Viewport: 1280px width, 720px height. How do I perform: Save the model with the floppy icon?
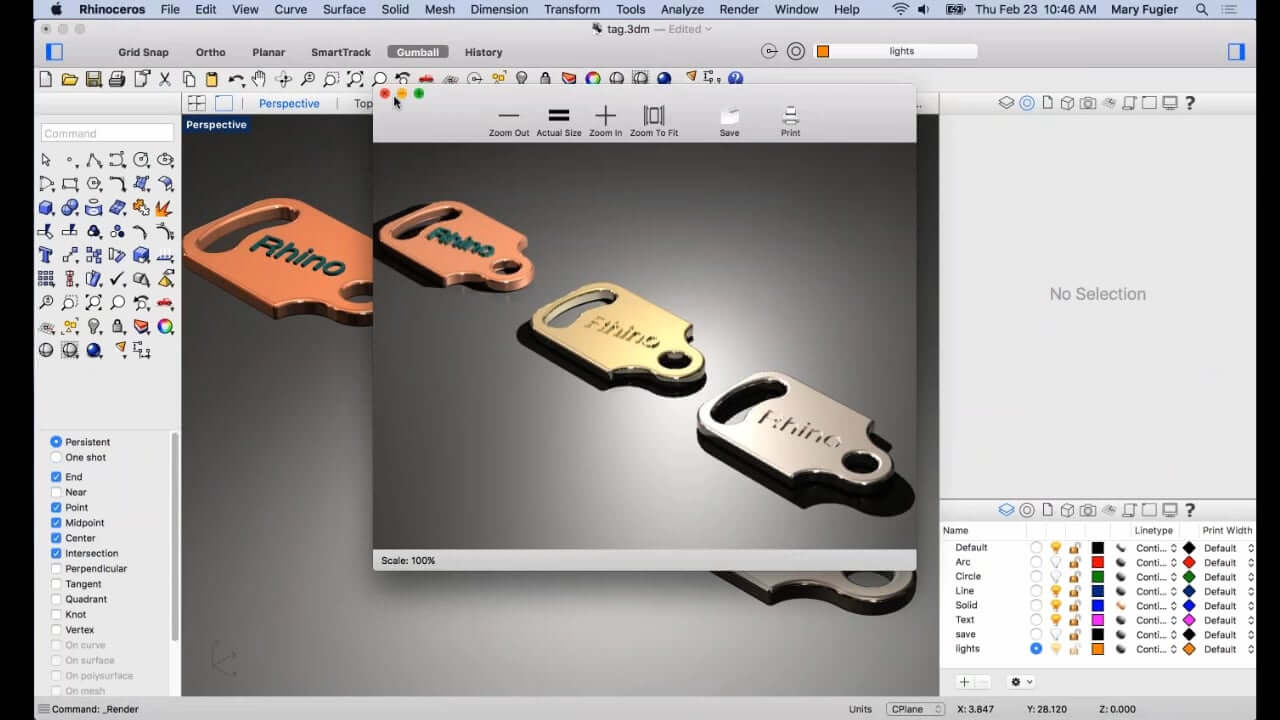tap(93, 79)
